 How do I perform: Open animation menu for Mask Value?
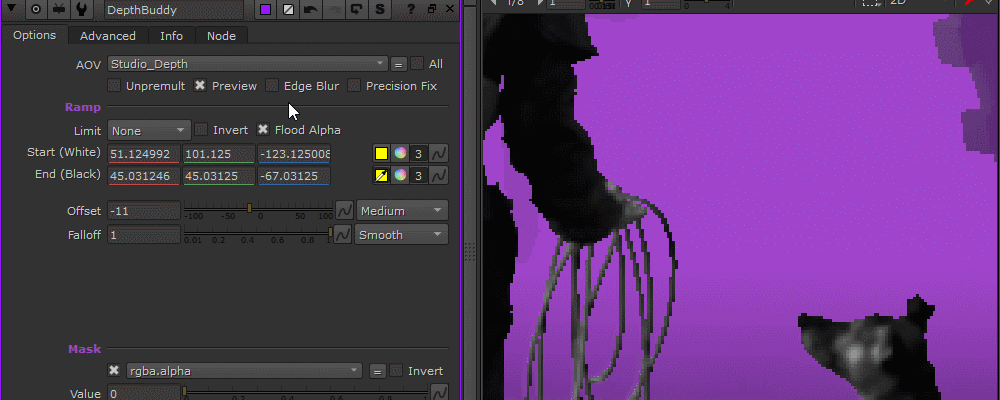click(439, 392)
